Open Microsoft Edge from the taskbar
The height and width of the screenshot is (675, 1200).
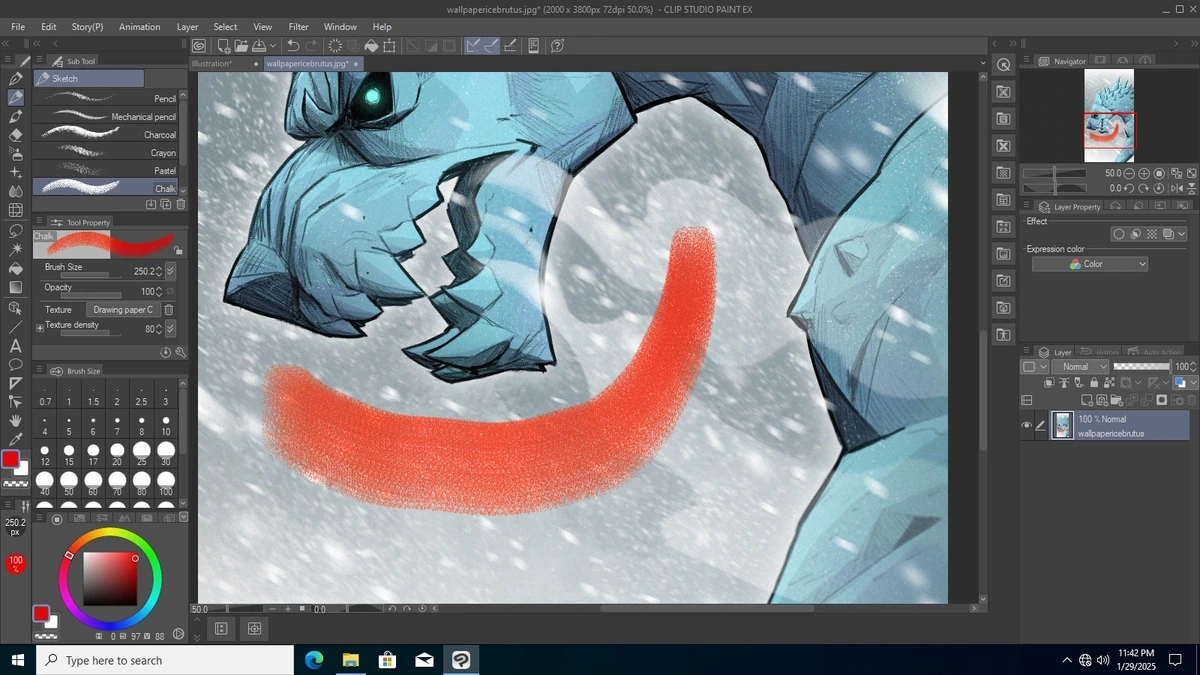tap(314, 660)
